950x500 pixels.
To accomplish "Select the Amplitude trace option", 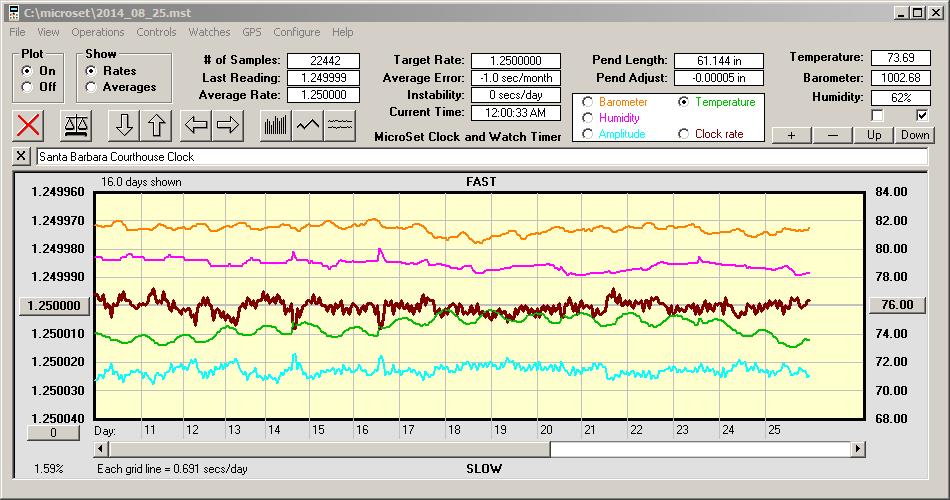I will pos(587,134).
